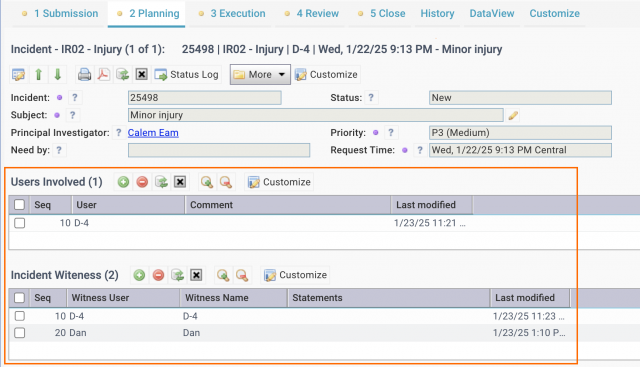Sort witnesses by Statements column
This screenshot has width=640, height=367.
pyautogui.click(x=389, y=298)
